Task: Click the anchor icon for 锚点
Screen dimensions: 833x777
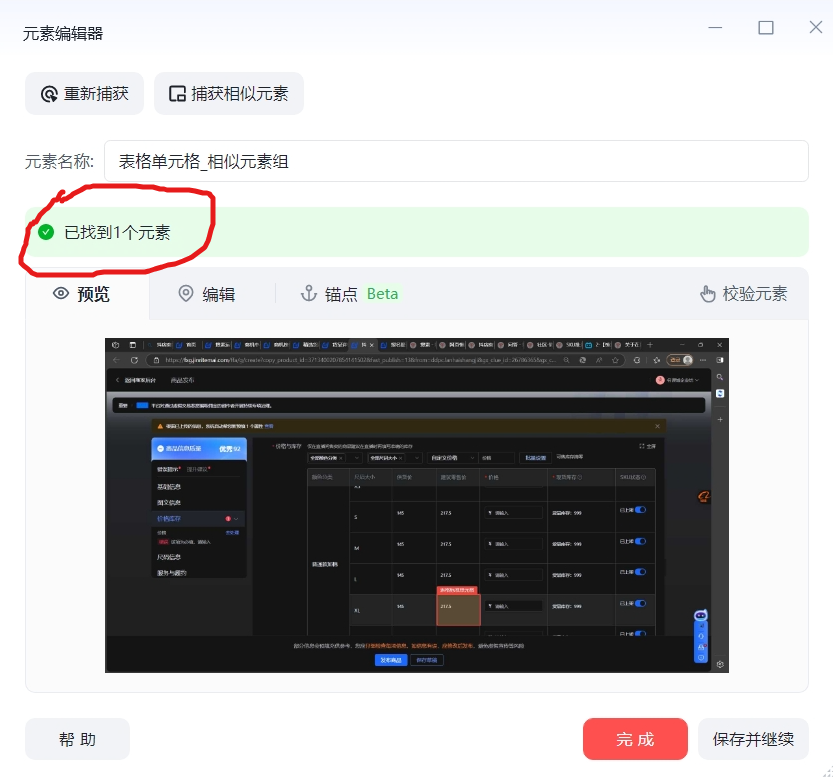Action: click(x=309, y=294)
